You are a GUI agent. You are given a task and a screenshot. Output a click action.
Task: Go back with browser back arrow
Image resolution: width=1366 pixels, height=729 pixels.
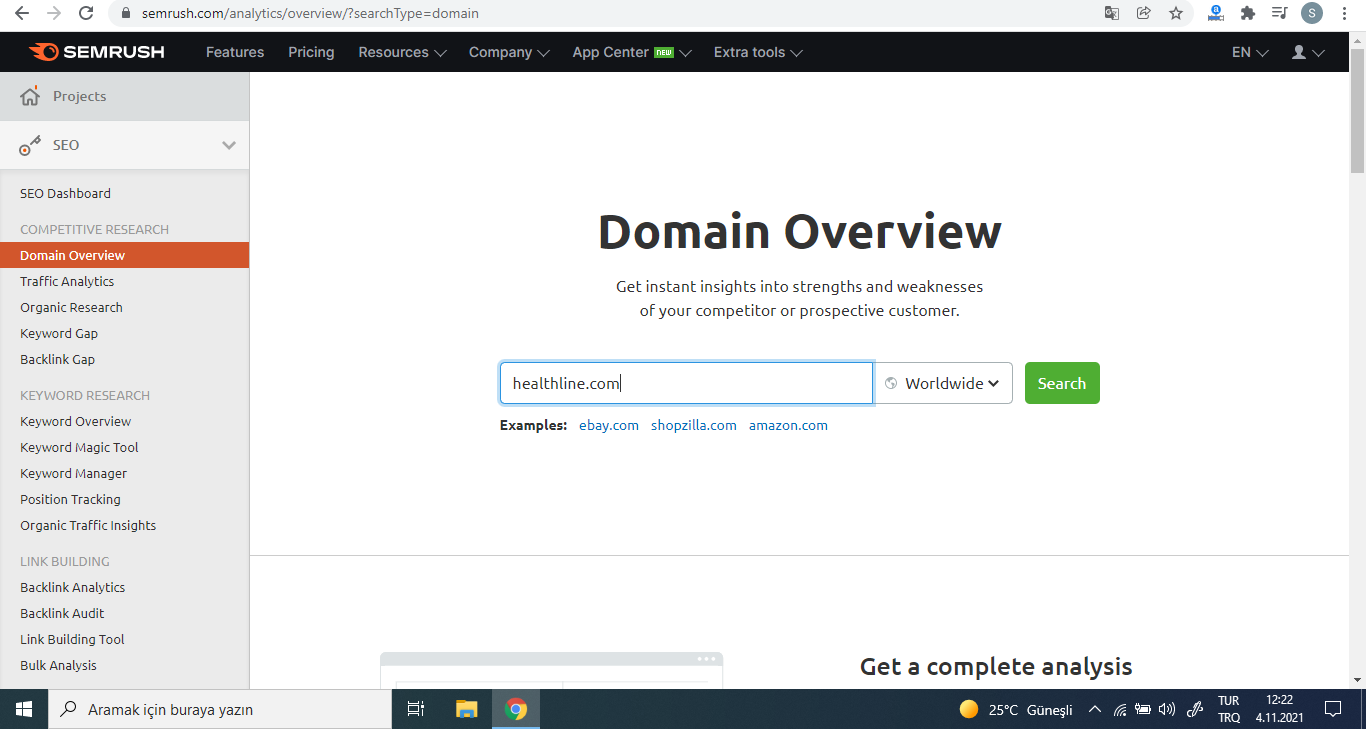point(22,13)
